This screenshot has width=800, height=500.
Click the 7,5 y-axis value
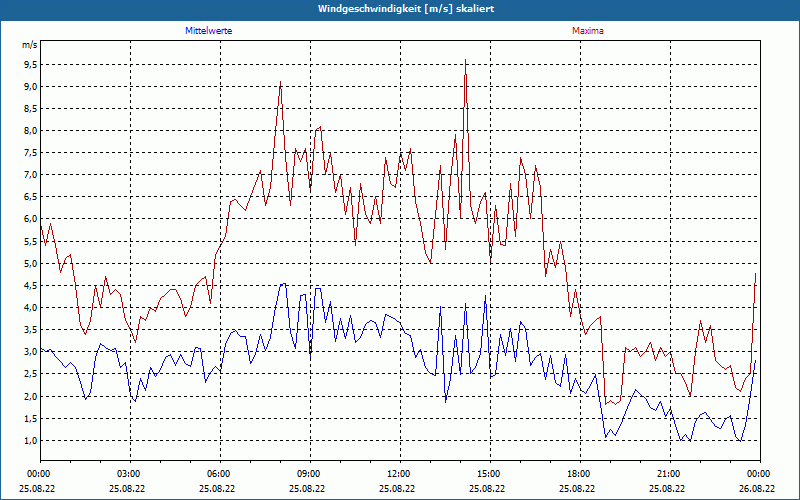point(31,153)
